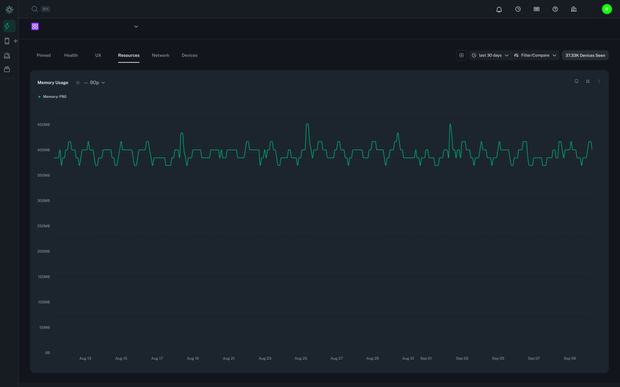Click the Sep 09 x-axis date
This screenshot has height=387, width=620.
point(570,358)
